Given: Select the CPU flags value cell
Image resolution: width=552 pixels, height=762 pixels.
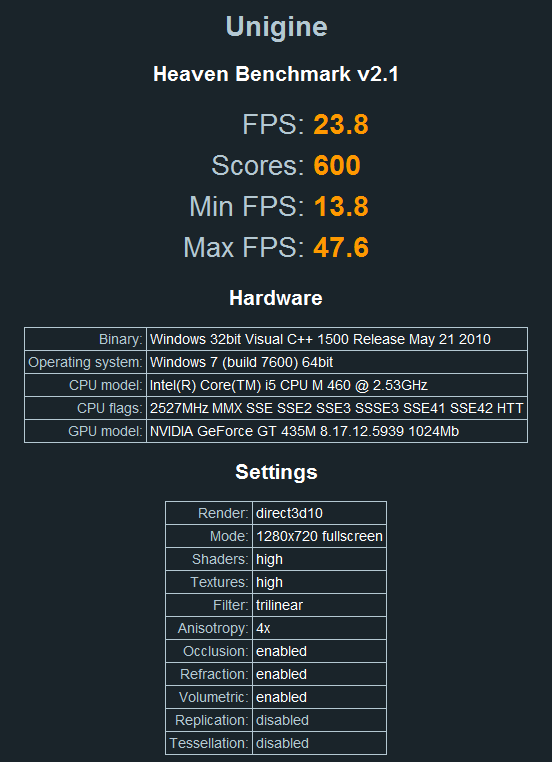Looking at the screenshot, I should coord(337,408).
